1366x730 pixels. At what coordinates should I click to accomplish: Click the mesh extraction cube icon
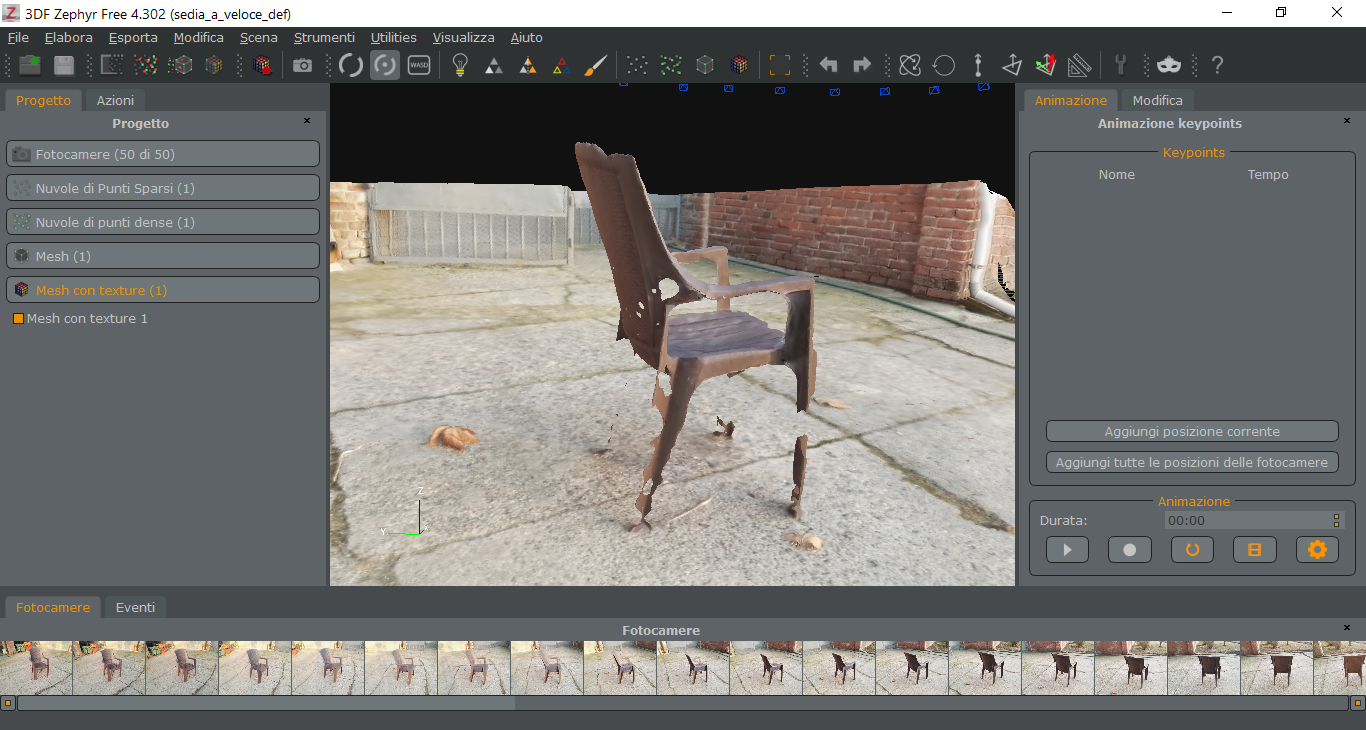click(x=180, y=65)
